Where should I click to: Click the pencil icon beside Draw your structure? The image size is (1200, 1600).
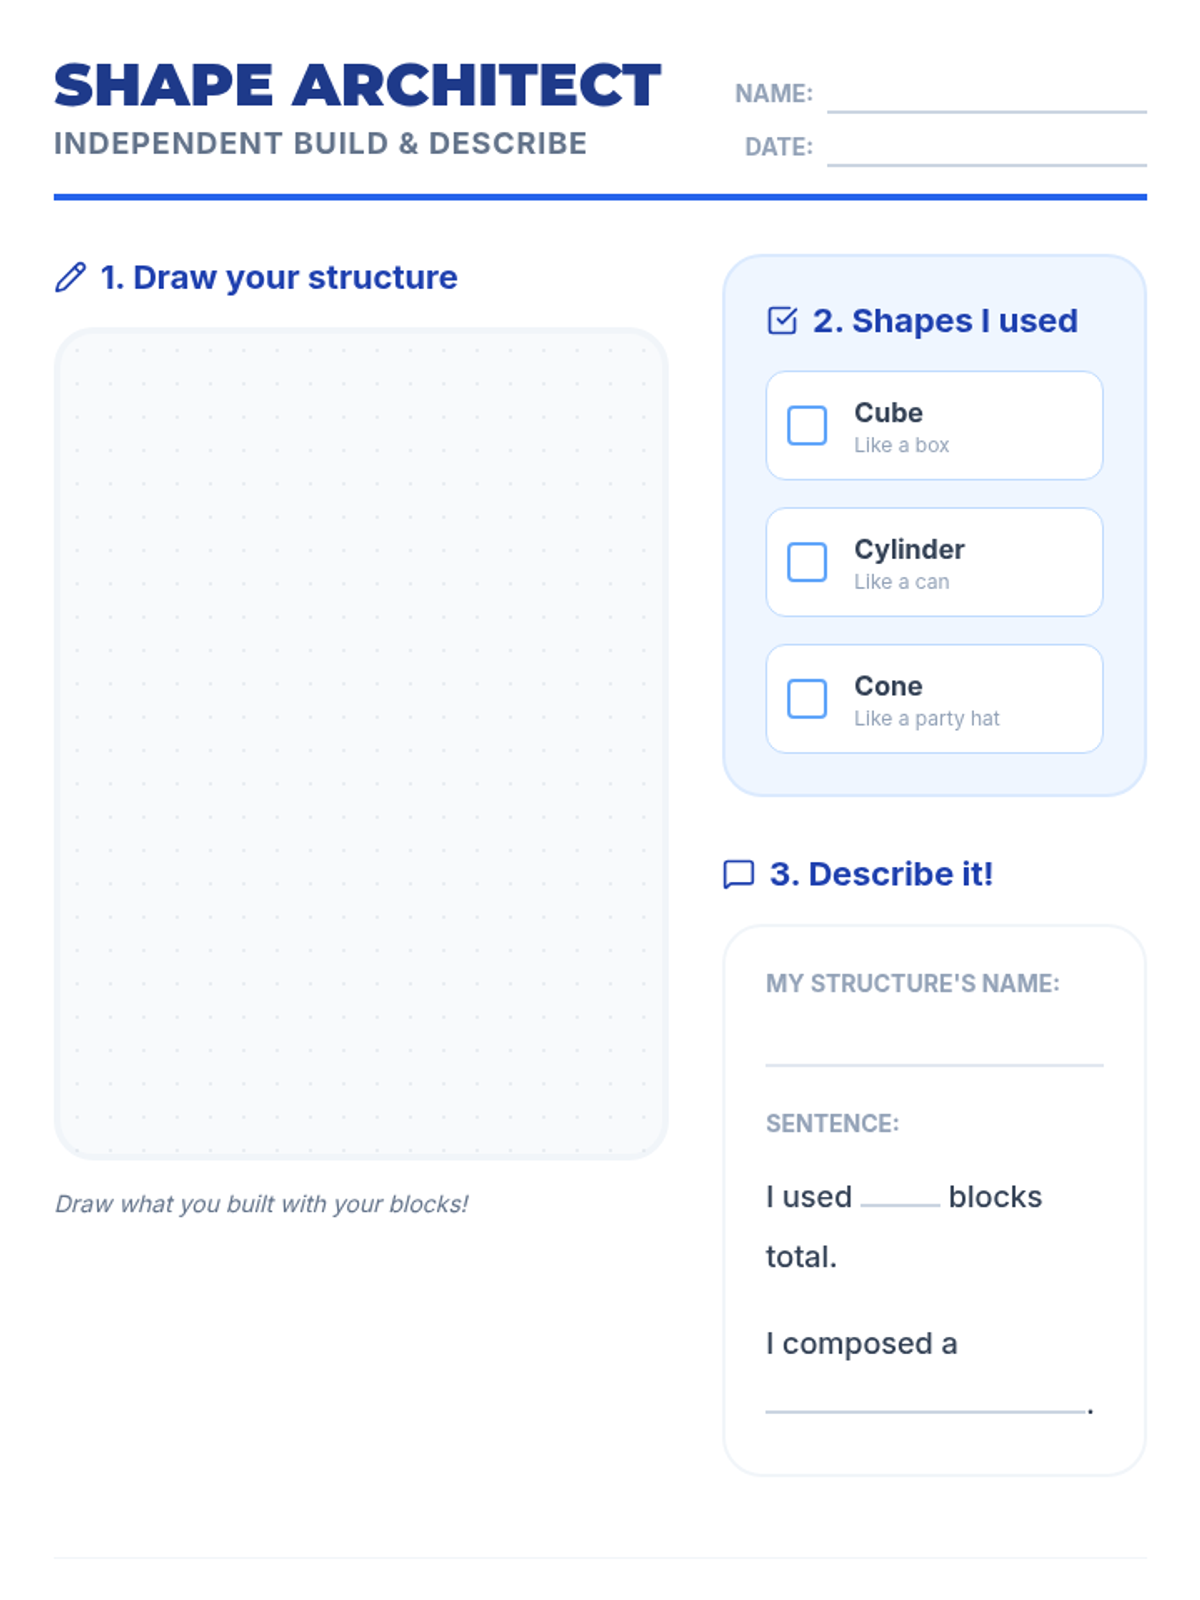point(70,277)
